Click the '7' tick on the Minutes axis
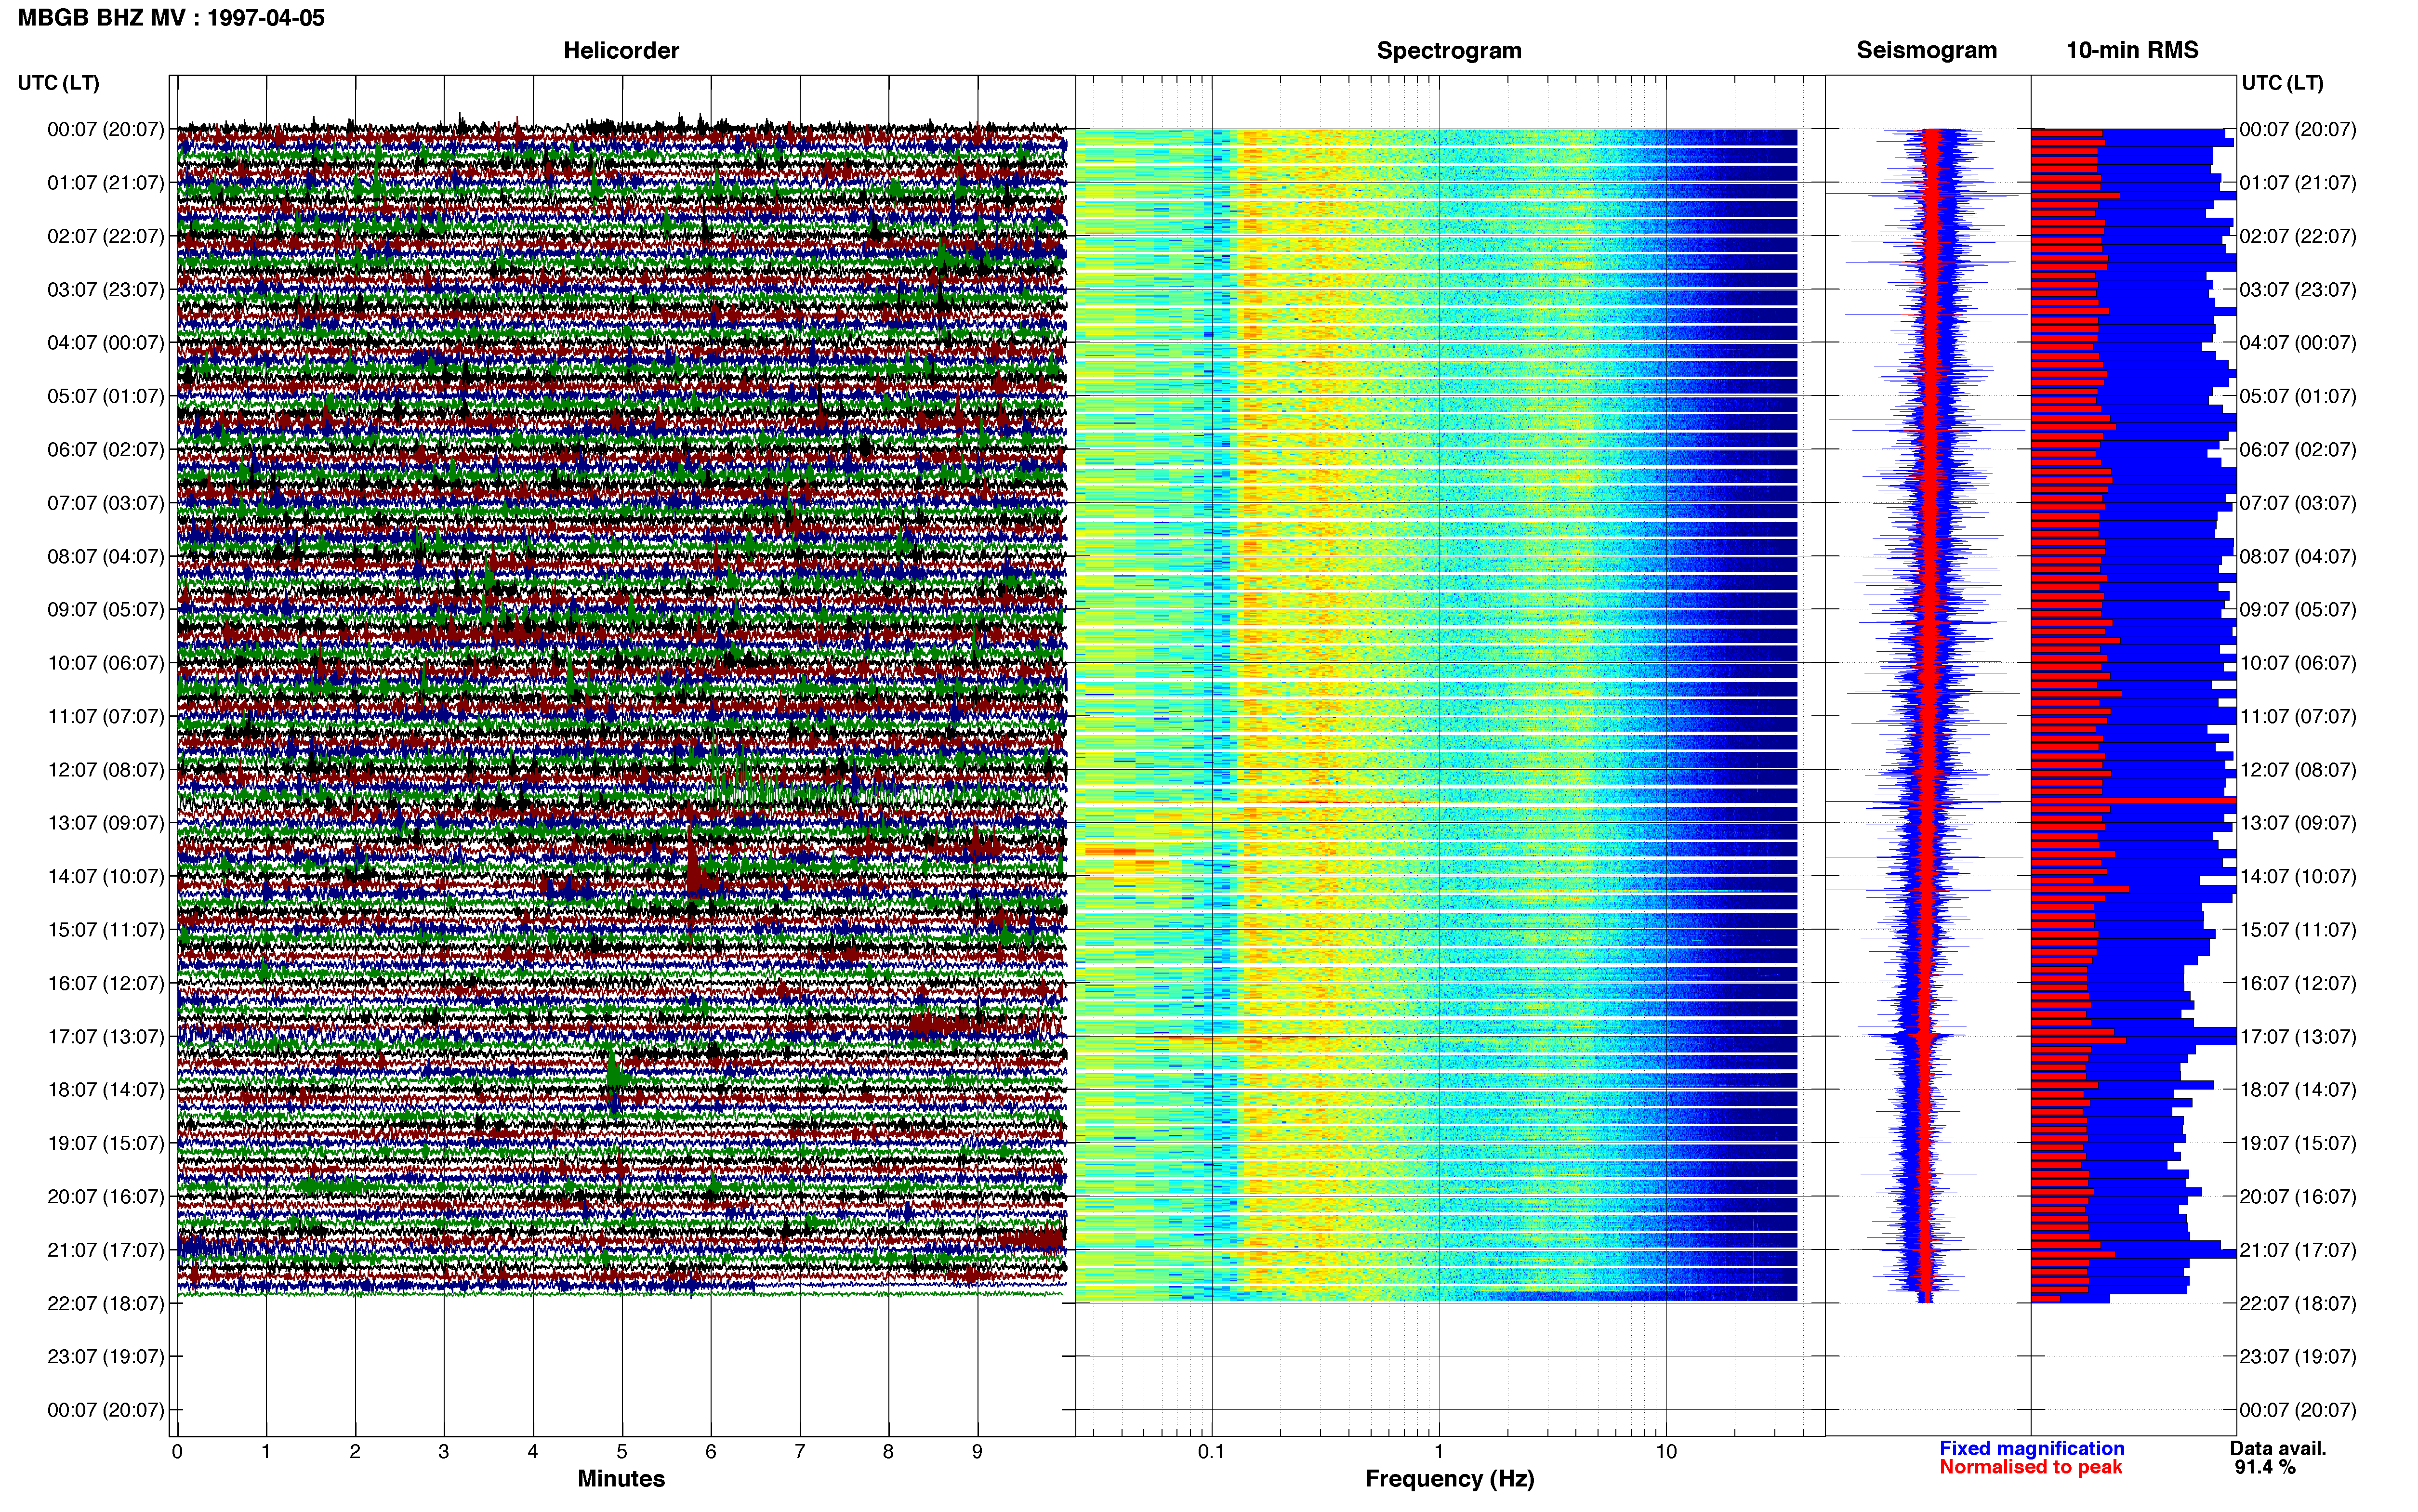Screen dimensions: 2418x1512 pyautogui.click(x=800, y=1452)
